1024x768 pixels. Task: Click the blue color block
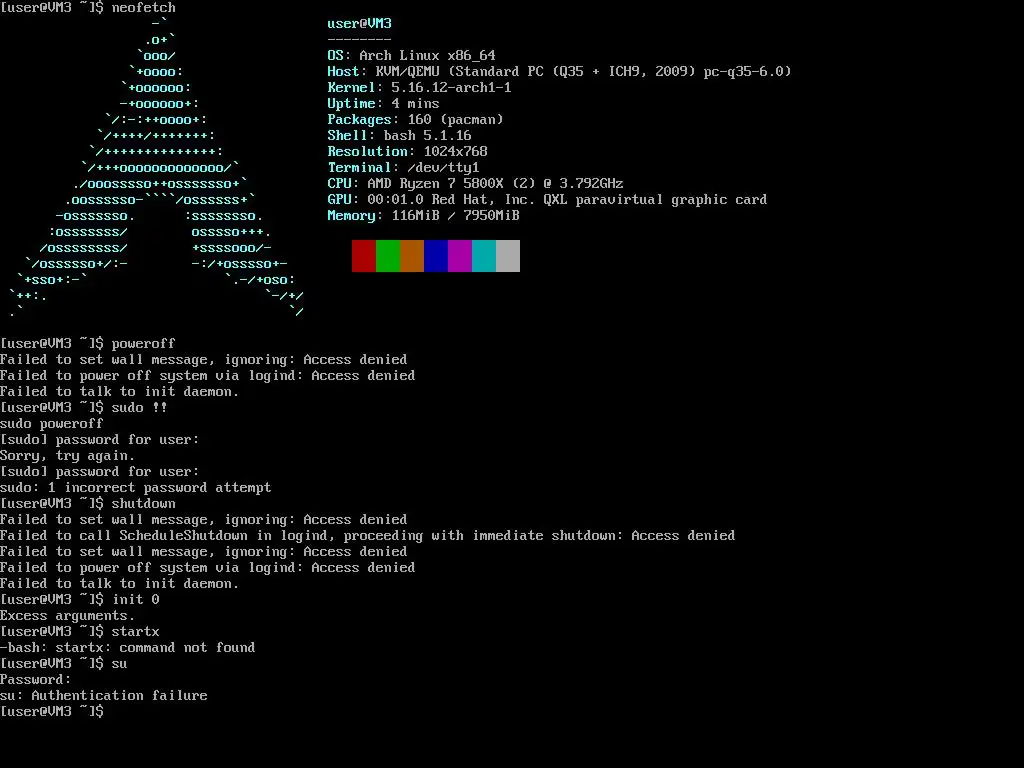coord(436,255)
